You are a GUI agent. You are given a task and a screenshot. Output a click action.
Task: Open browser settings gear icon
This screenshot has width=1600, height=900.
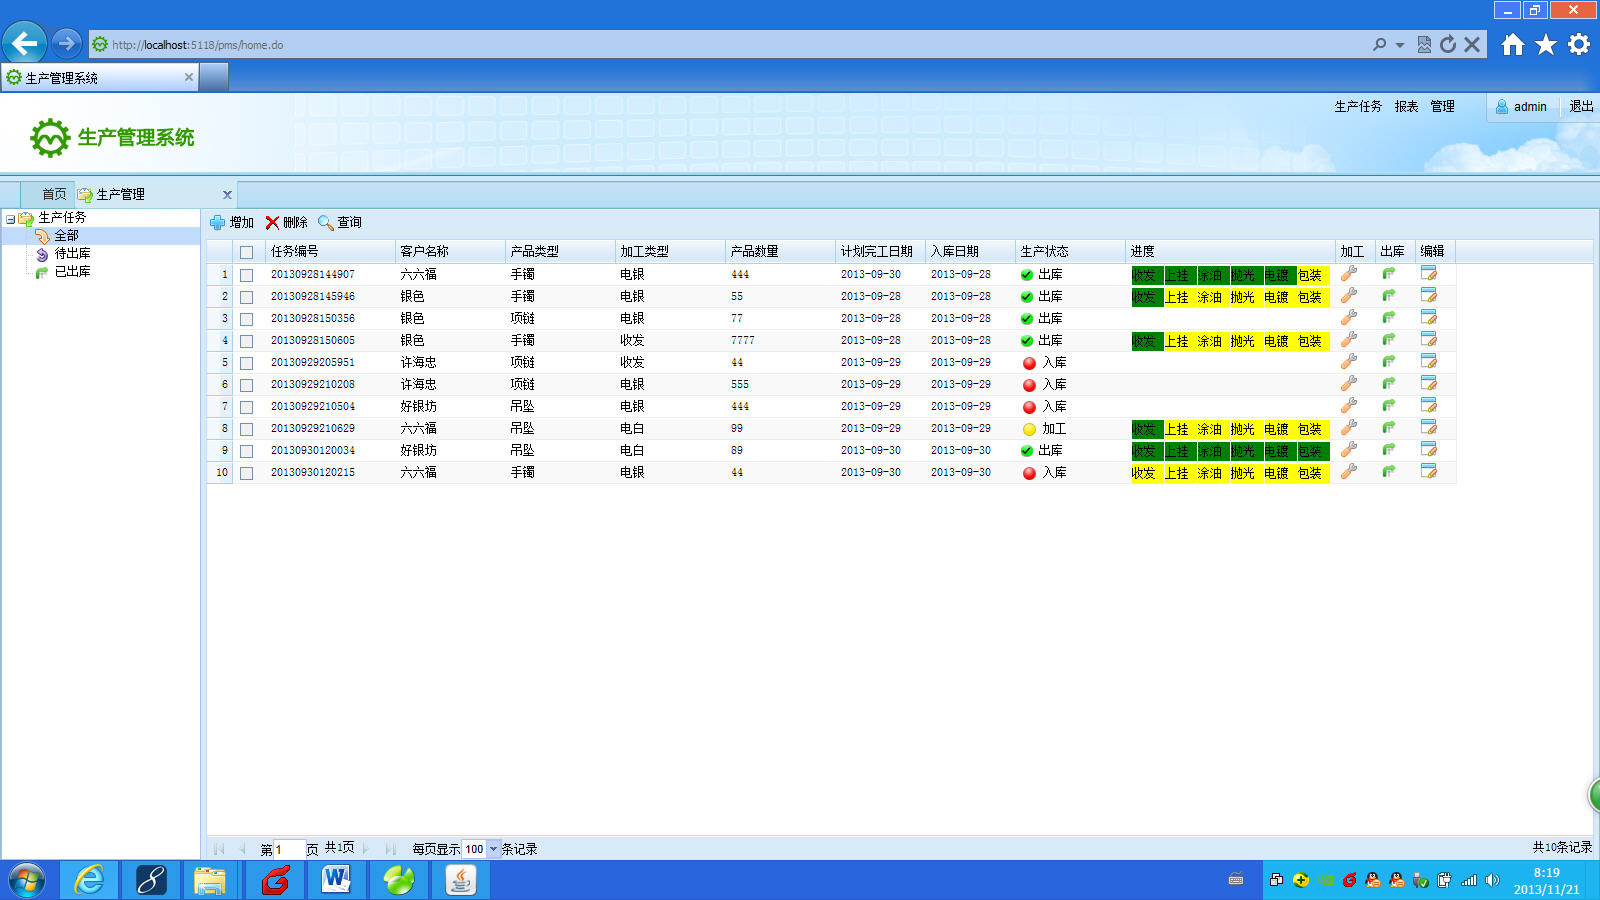click(x=1579, y=44)
